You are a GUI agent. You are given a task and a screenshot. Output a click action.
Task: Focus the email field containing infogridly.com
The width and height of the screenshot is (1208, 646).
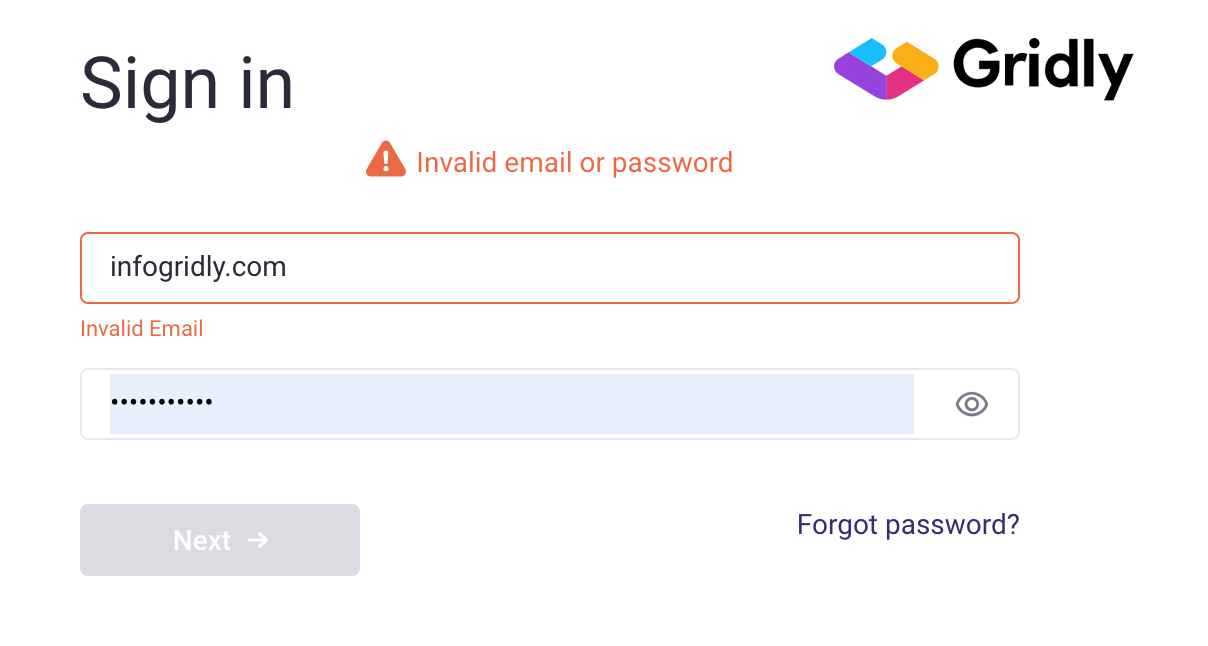tap(549, 268)
